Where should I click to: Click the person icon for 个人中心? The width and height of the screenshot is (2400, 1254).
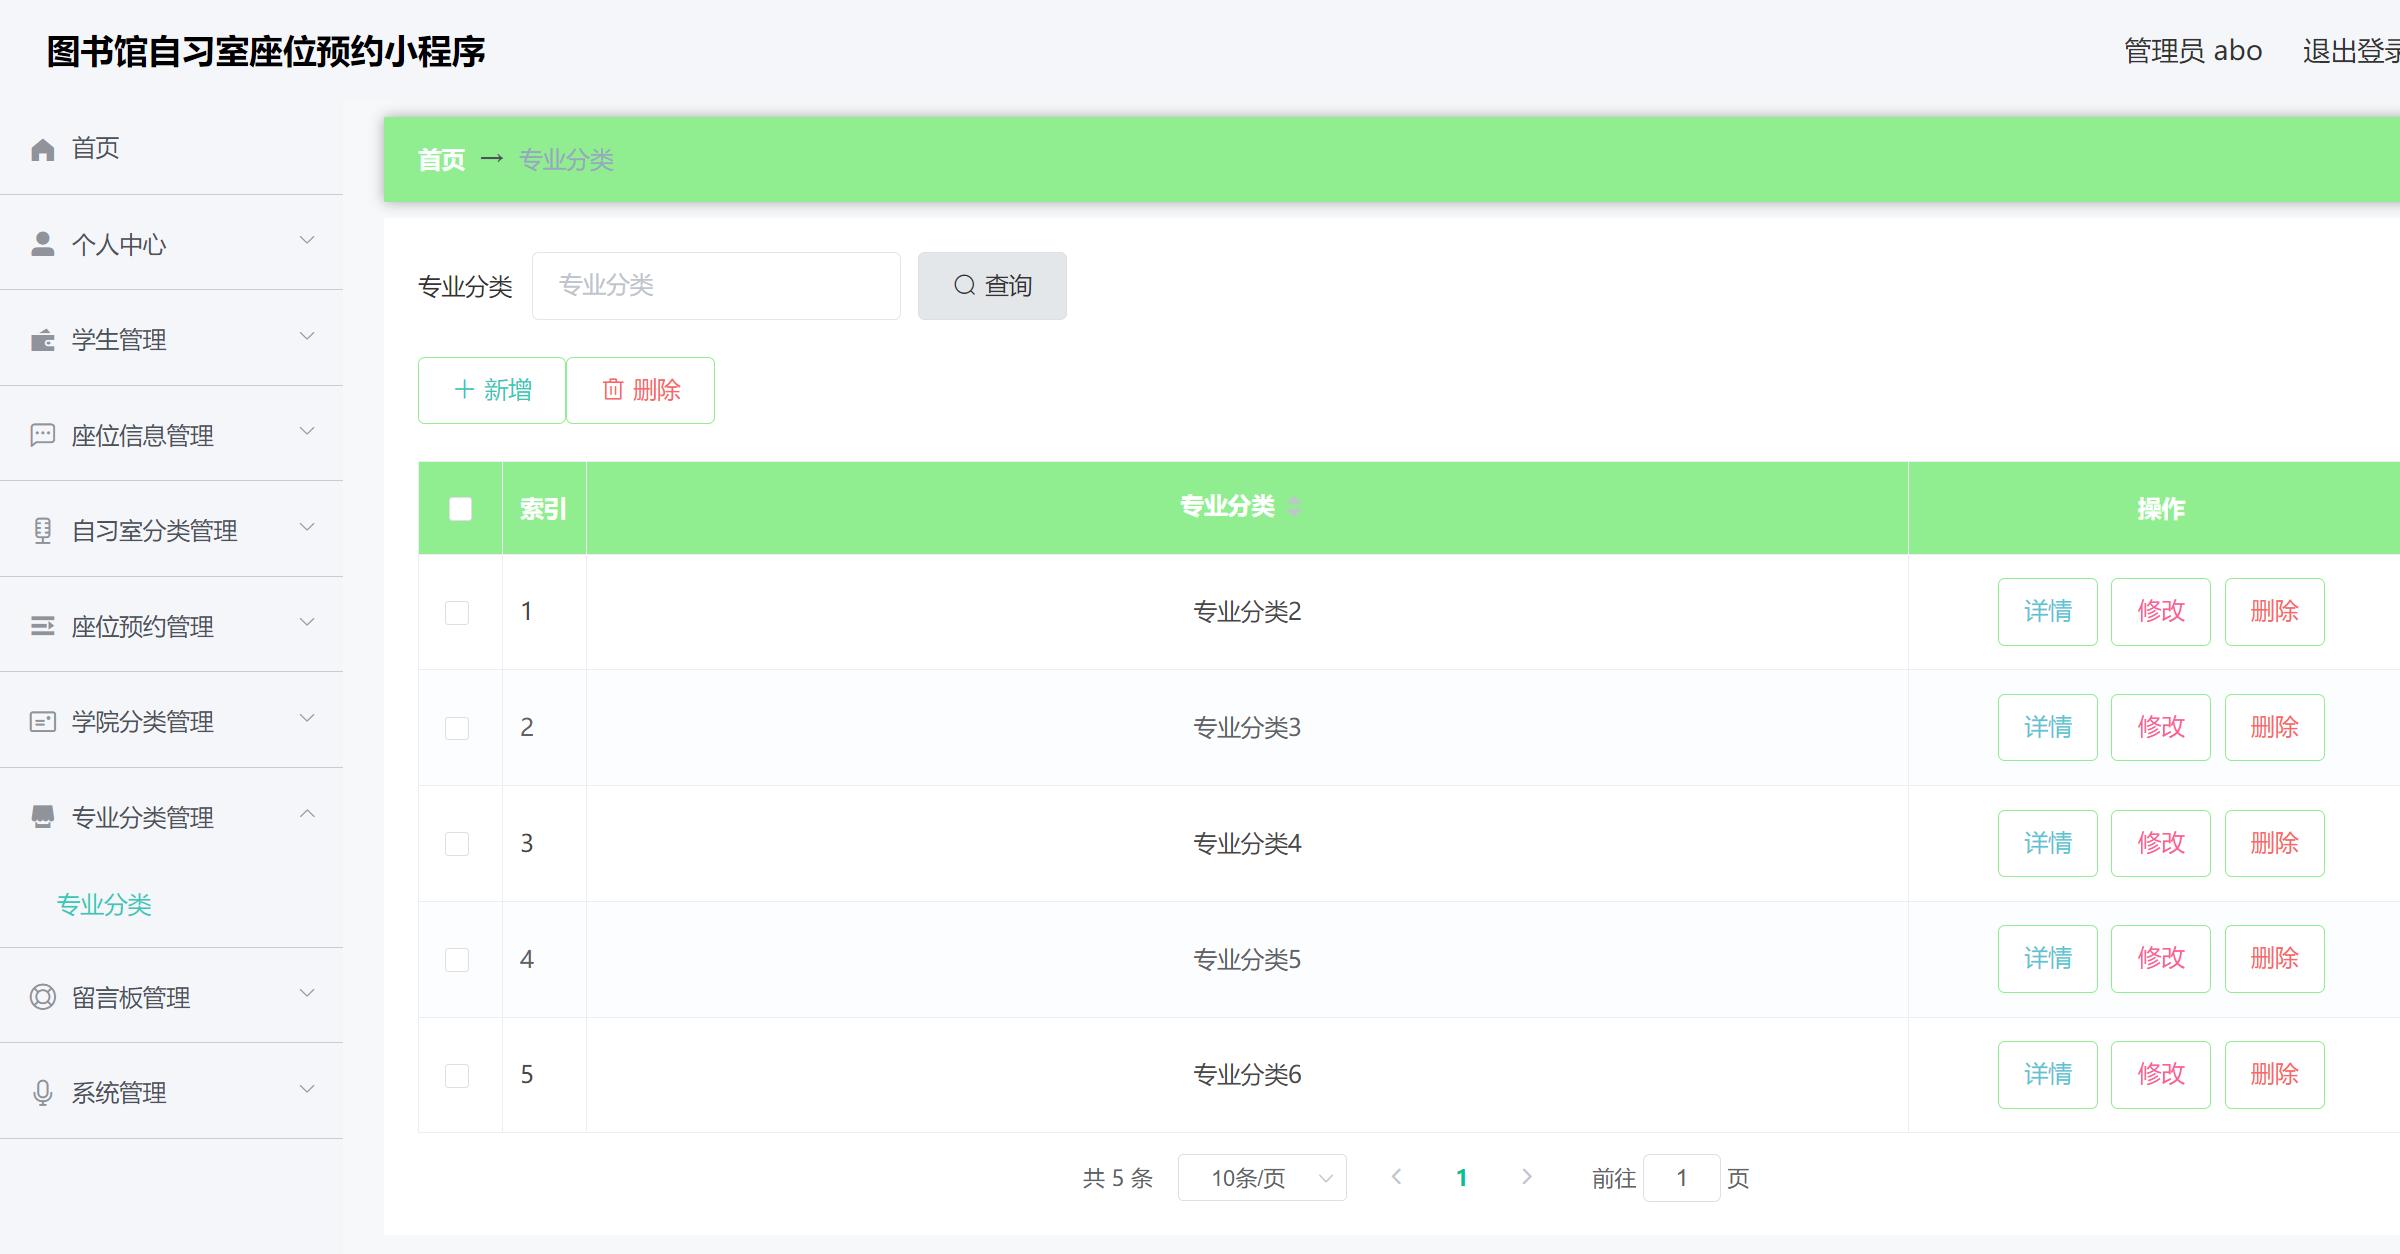42,244
